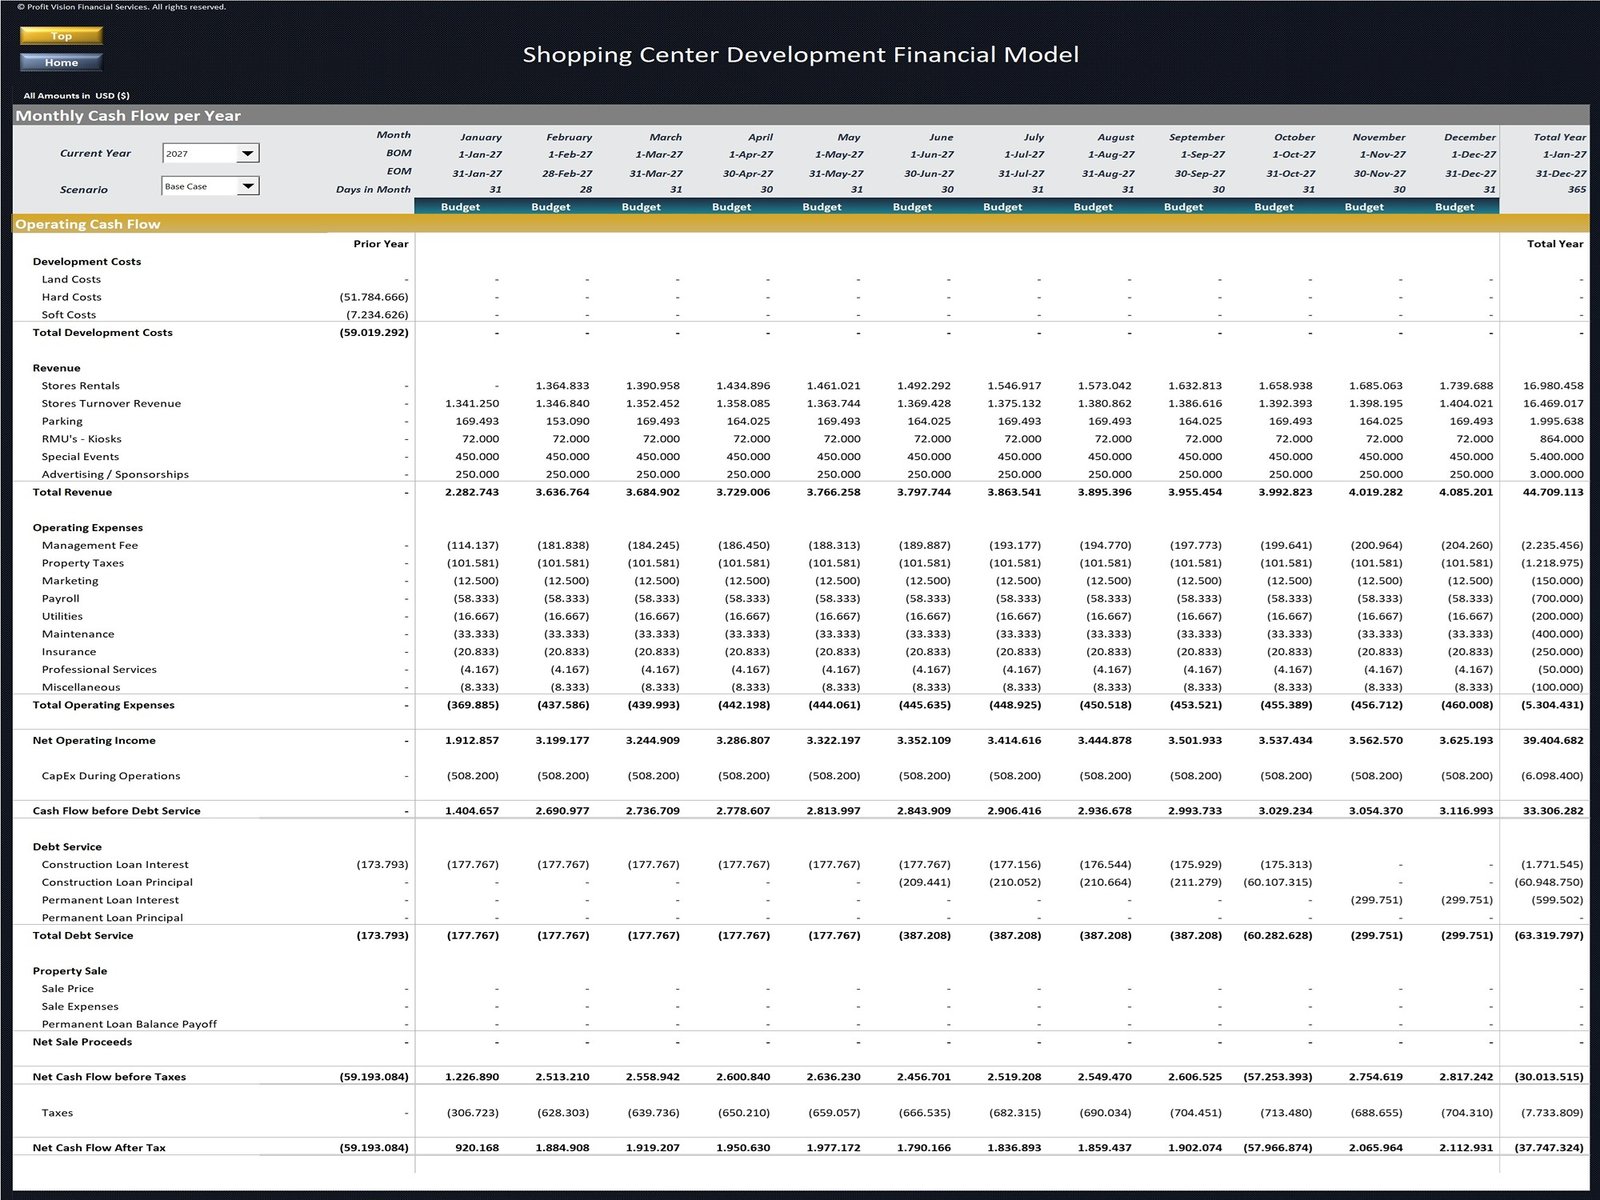Select Net Cash Flow After Tax label
This screenshot has width=1600, height=1200.
pyautogui.click(x=99, y=1148)
